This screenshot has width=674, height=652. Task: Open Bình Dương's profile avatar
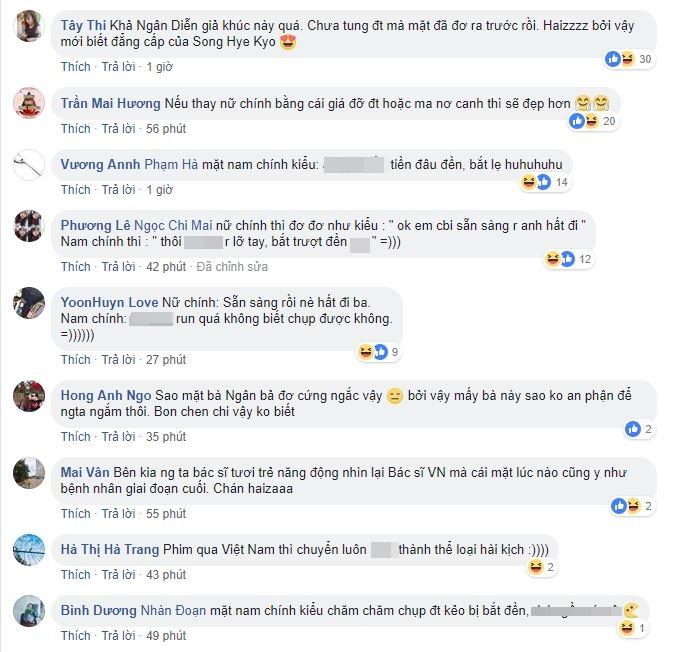[x=29, y=611]
